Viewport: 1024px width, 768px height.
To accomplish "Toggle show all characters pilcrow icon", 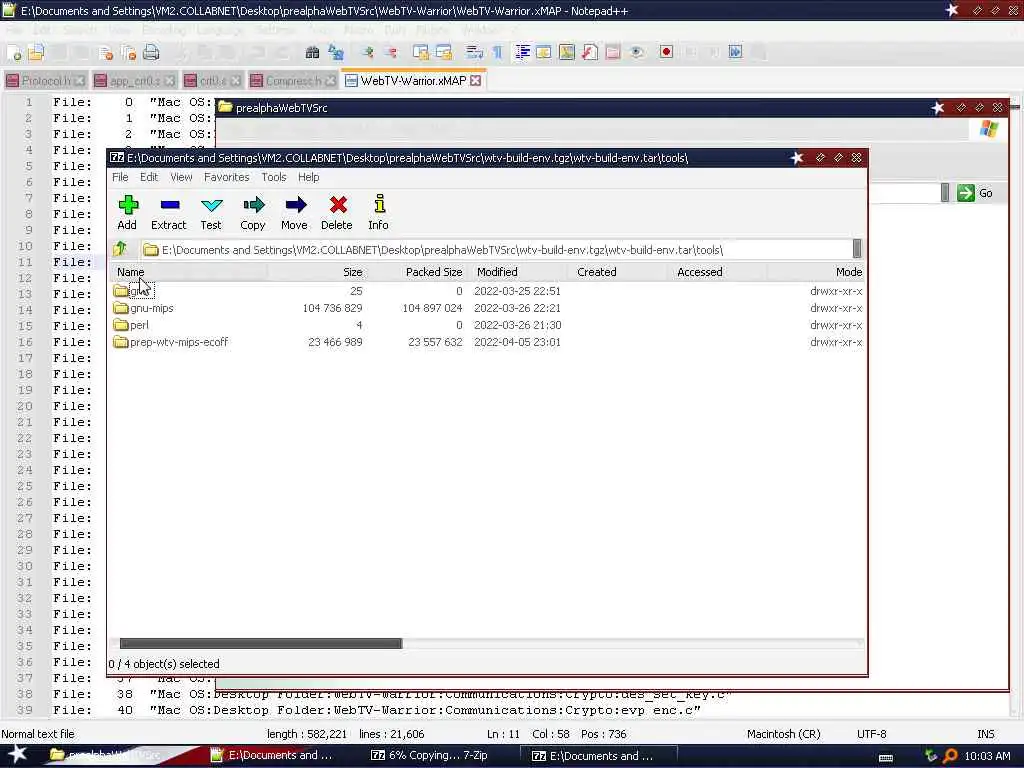I will click(x=498, y=52).
